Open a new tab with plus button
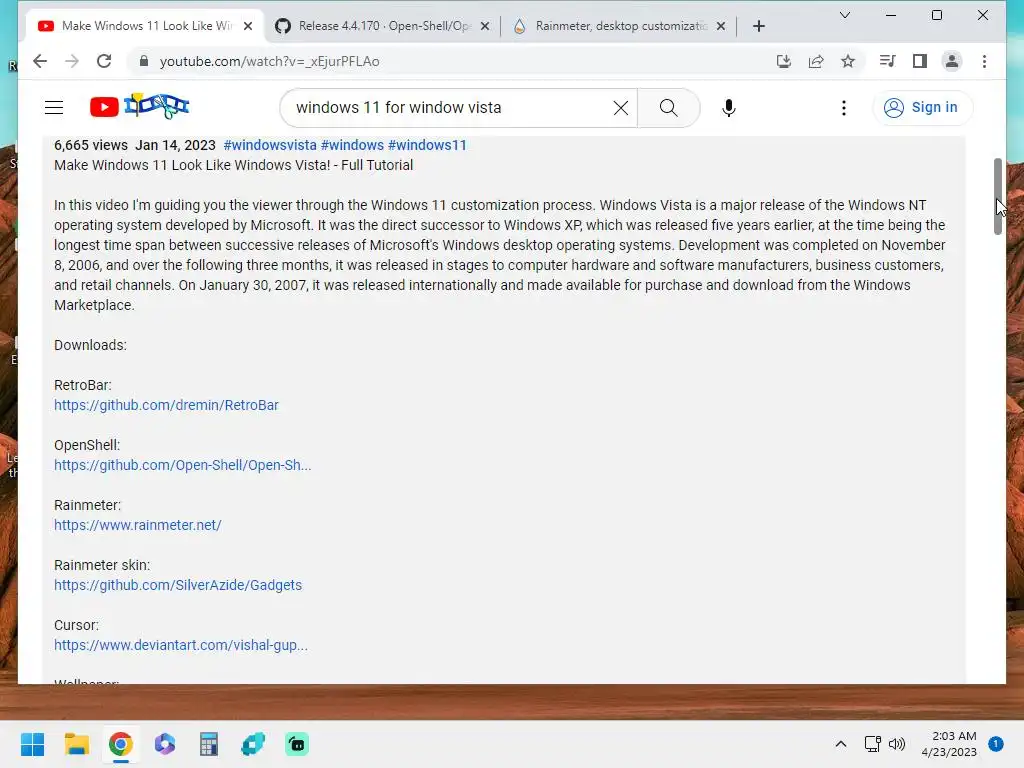The image size is (1024, 768). [758, 26]
